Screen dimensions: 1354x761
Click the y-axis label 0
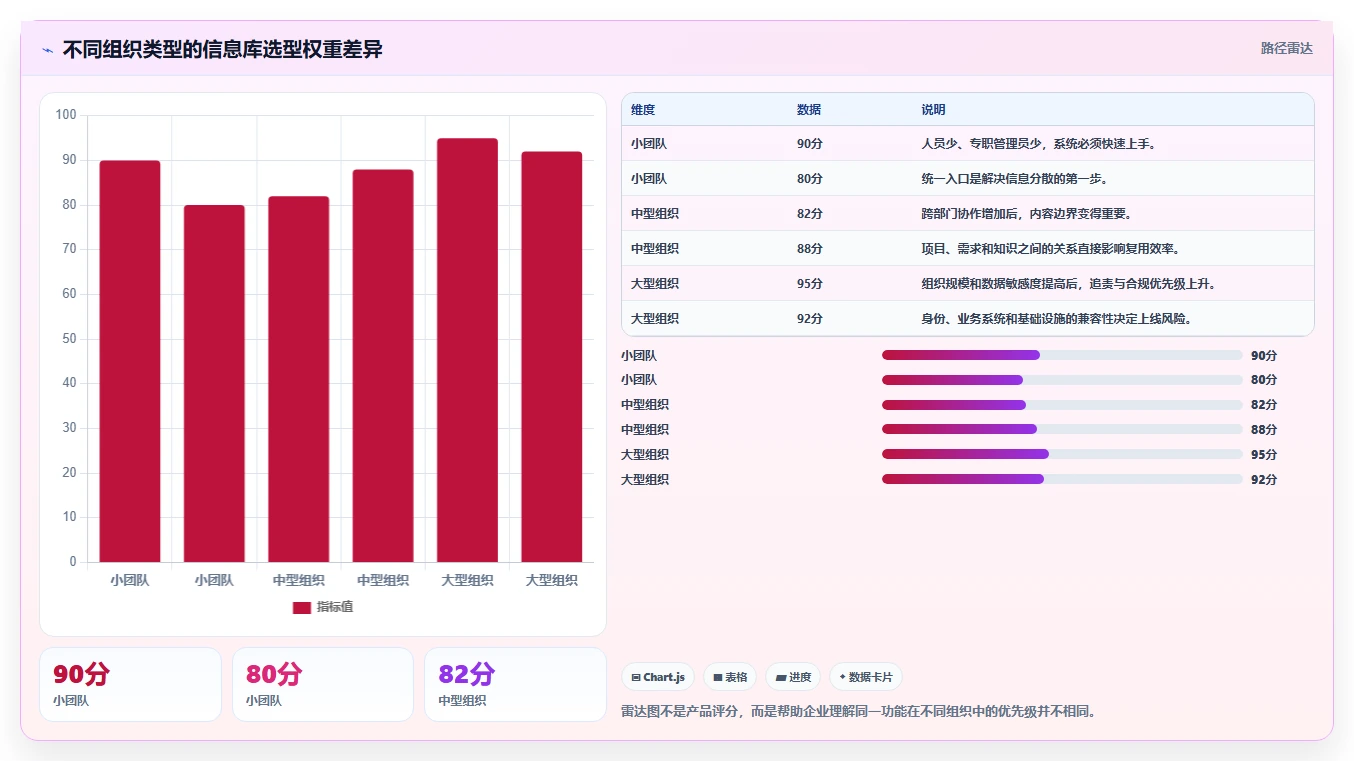click(73, 562)
